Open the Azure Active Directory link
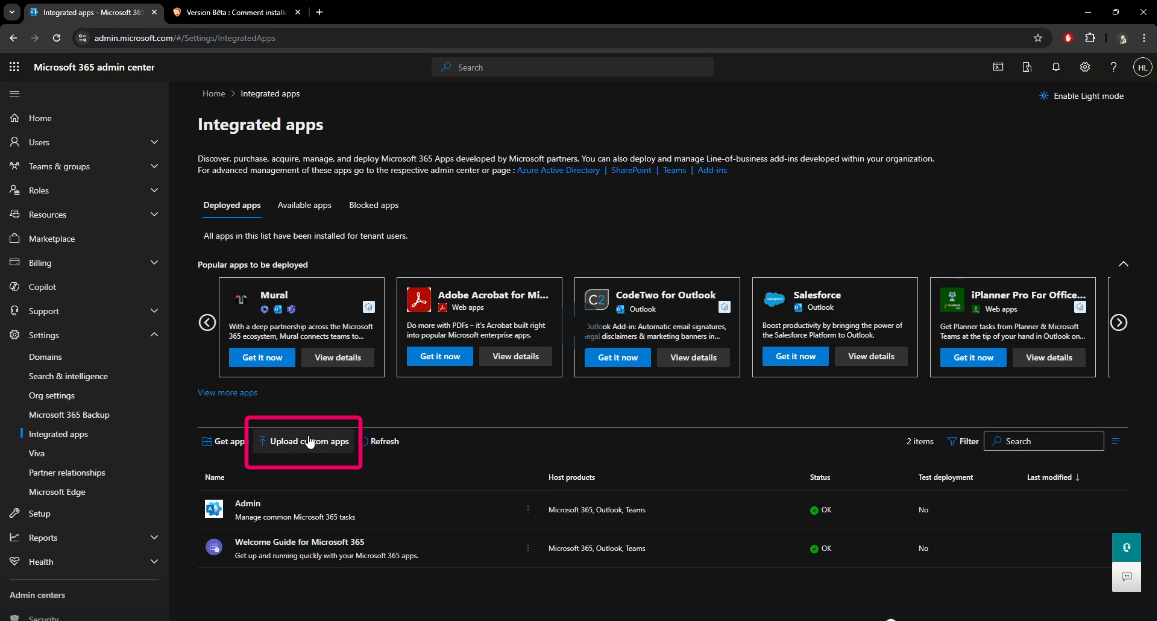This screenshot has width=1157, height=621. (559, 171)
